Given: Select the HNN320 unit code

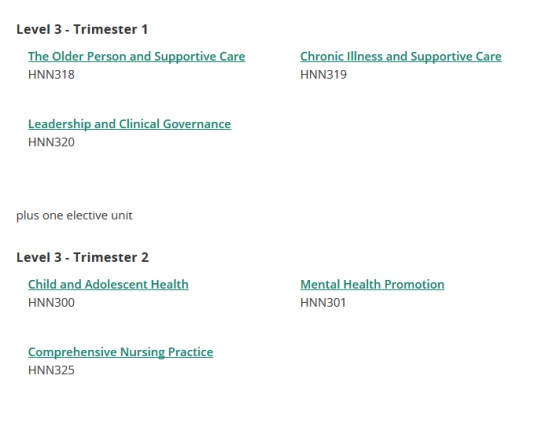Looking at the screenshot, I should pos(51,142).
